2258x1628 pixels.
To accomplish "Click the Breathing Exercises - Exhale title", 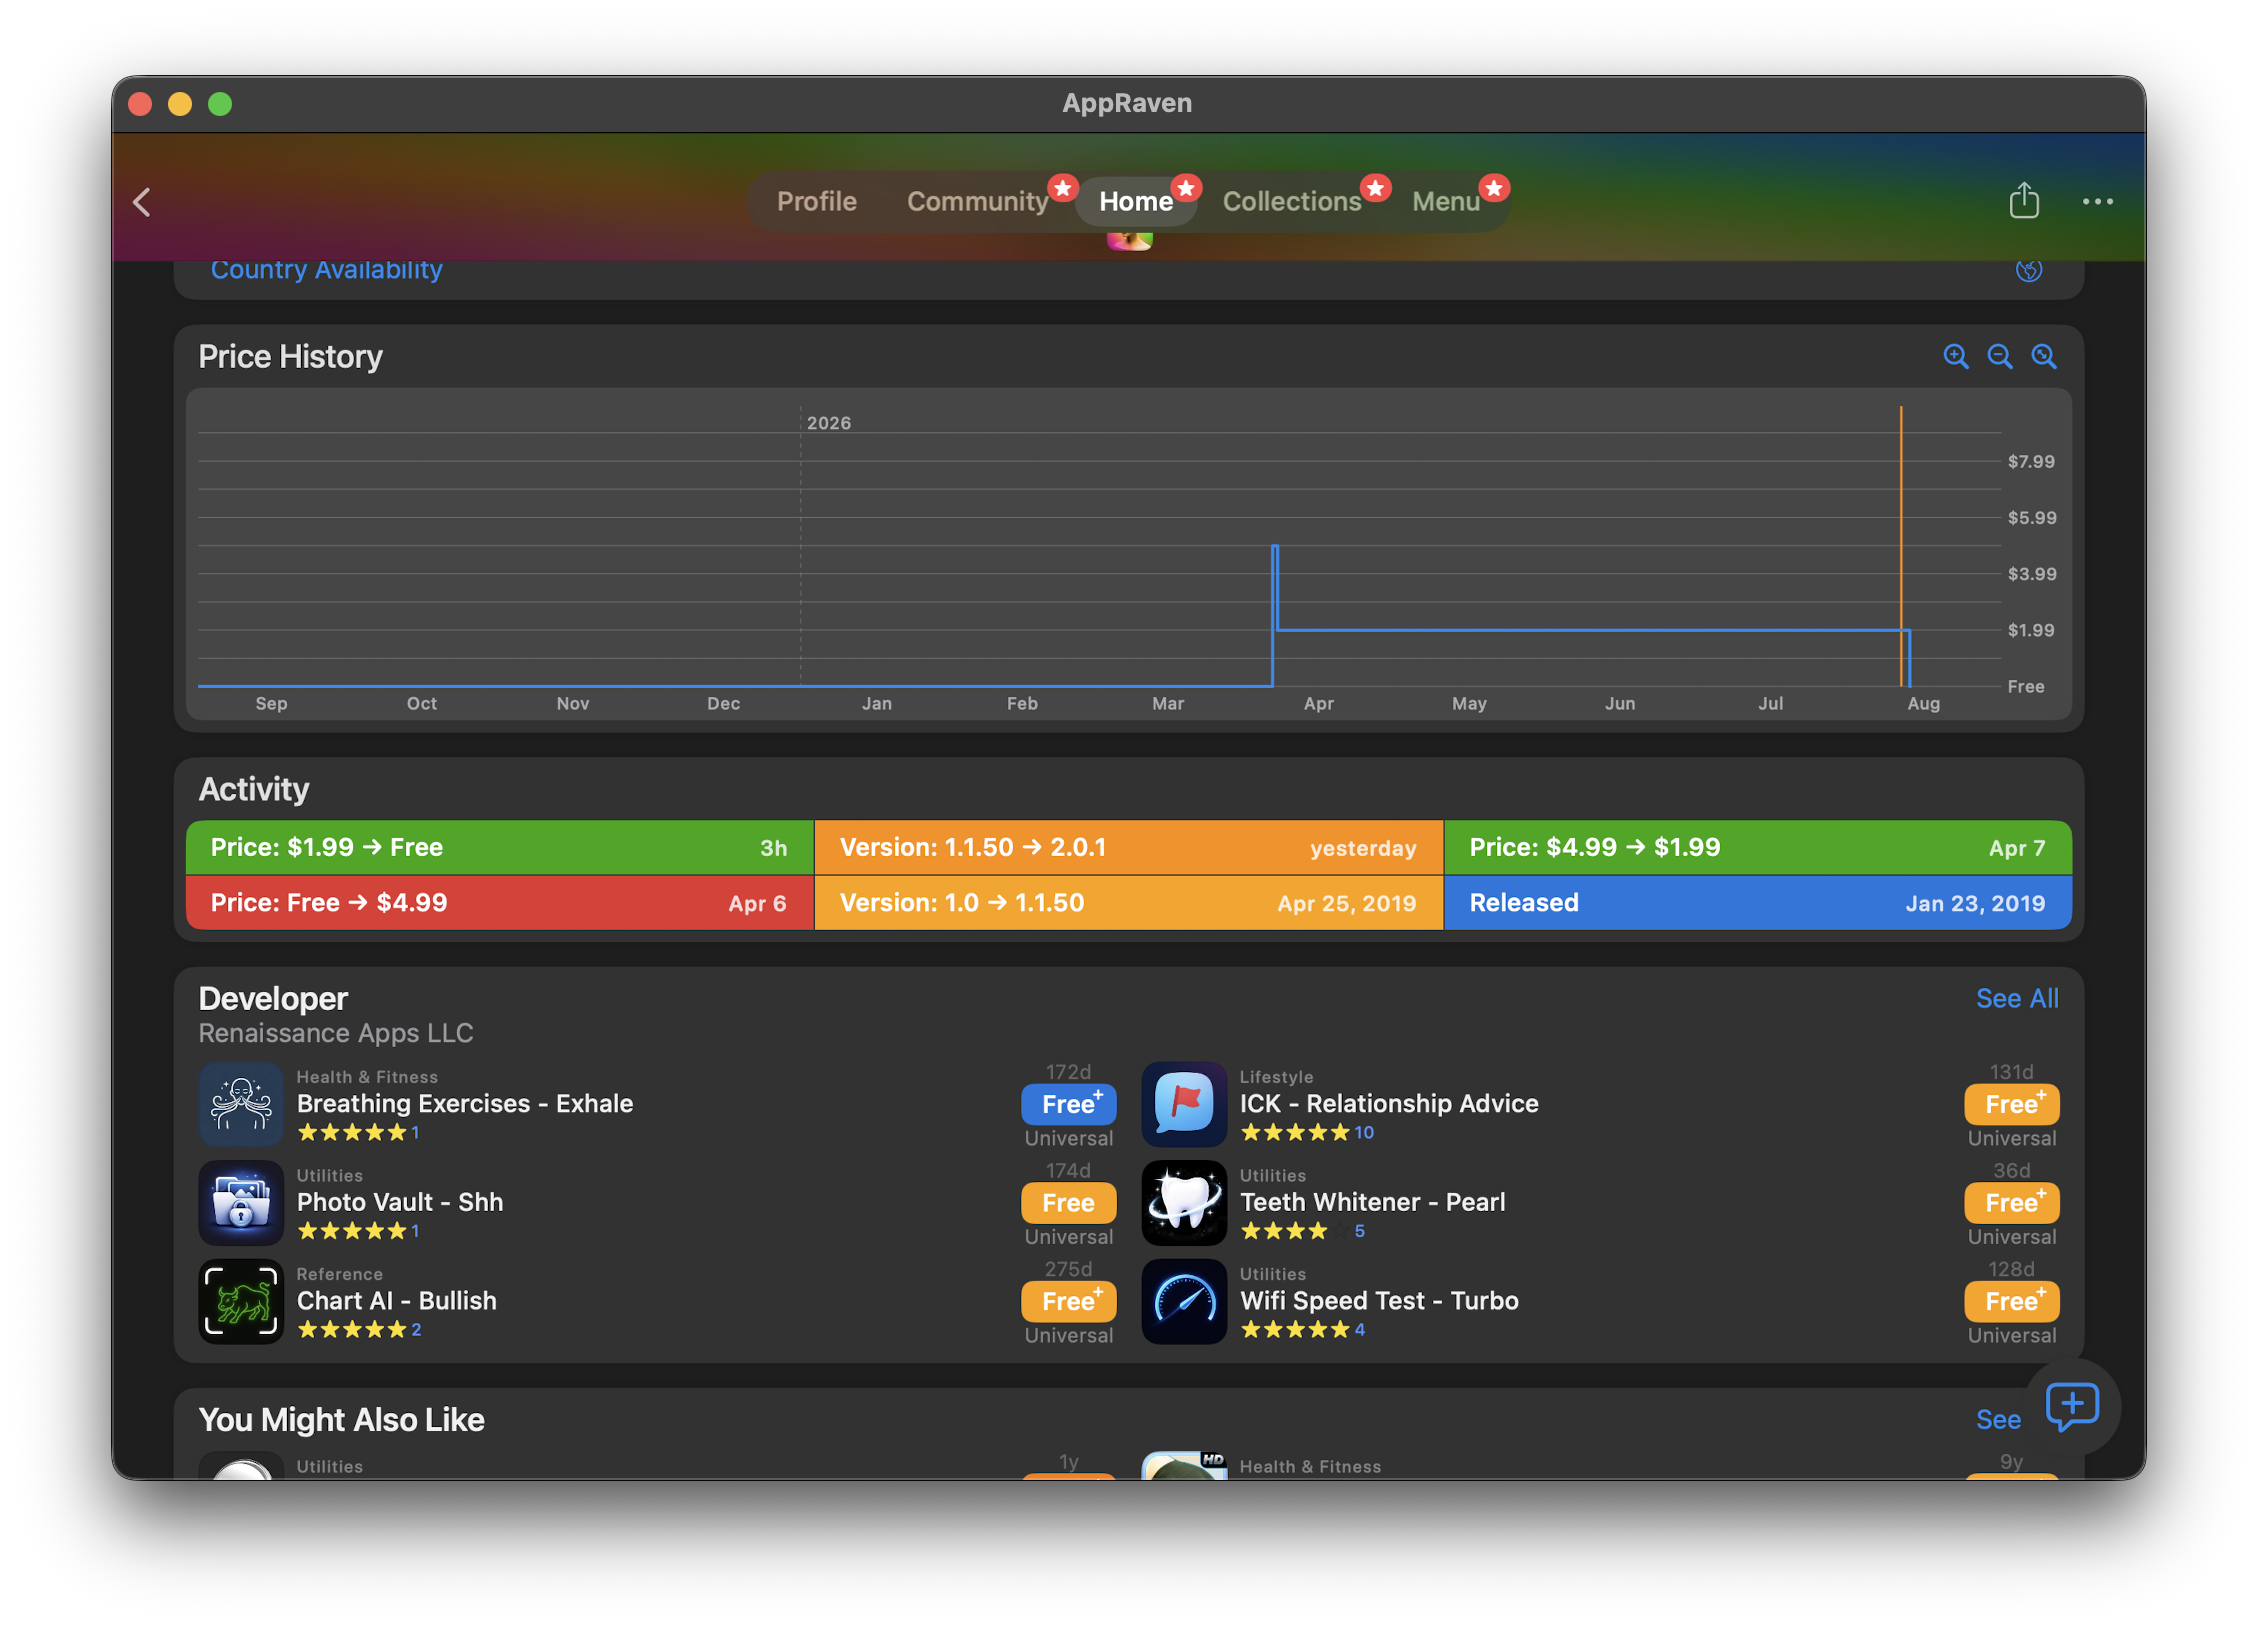I will click(x=464, y=1104).
